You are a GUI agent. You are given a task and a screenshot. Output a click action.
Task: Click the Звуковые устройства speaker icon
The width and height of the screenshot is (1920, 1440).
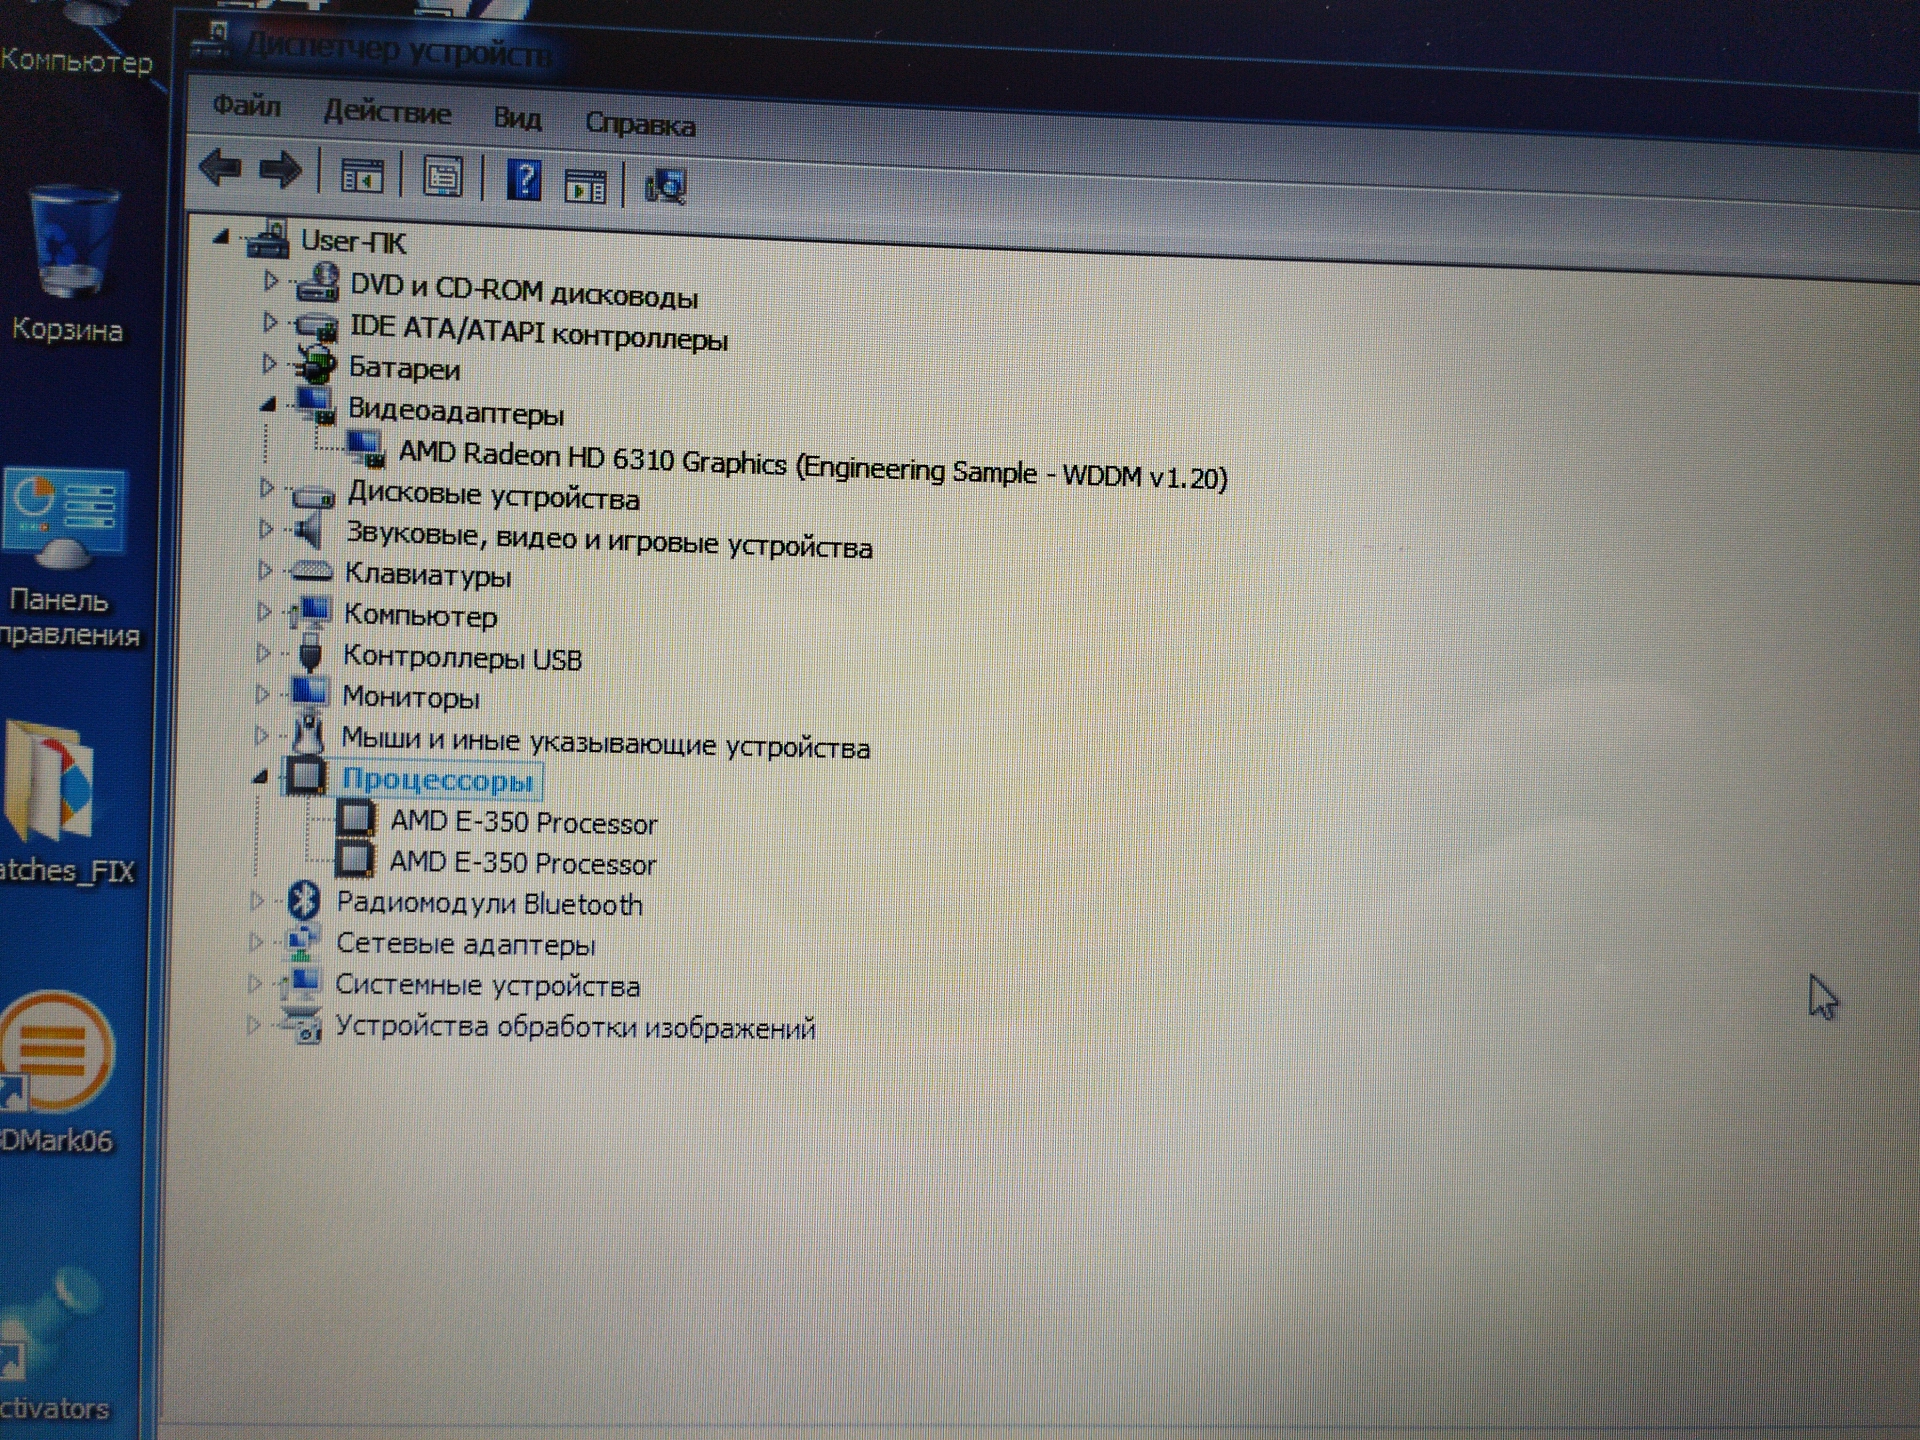312,530
